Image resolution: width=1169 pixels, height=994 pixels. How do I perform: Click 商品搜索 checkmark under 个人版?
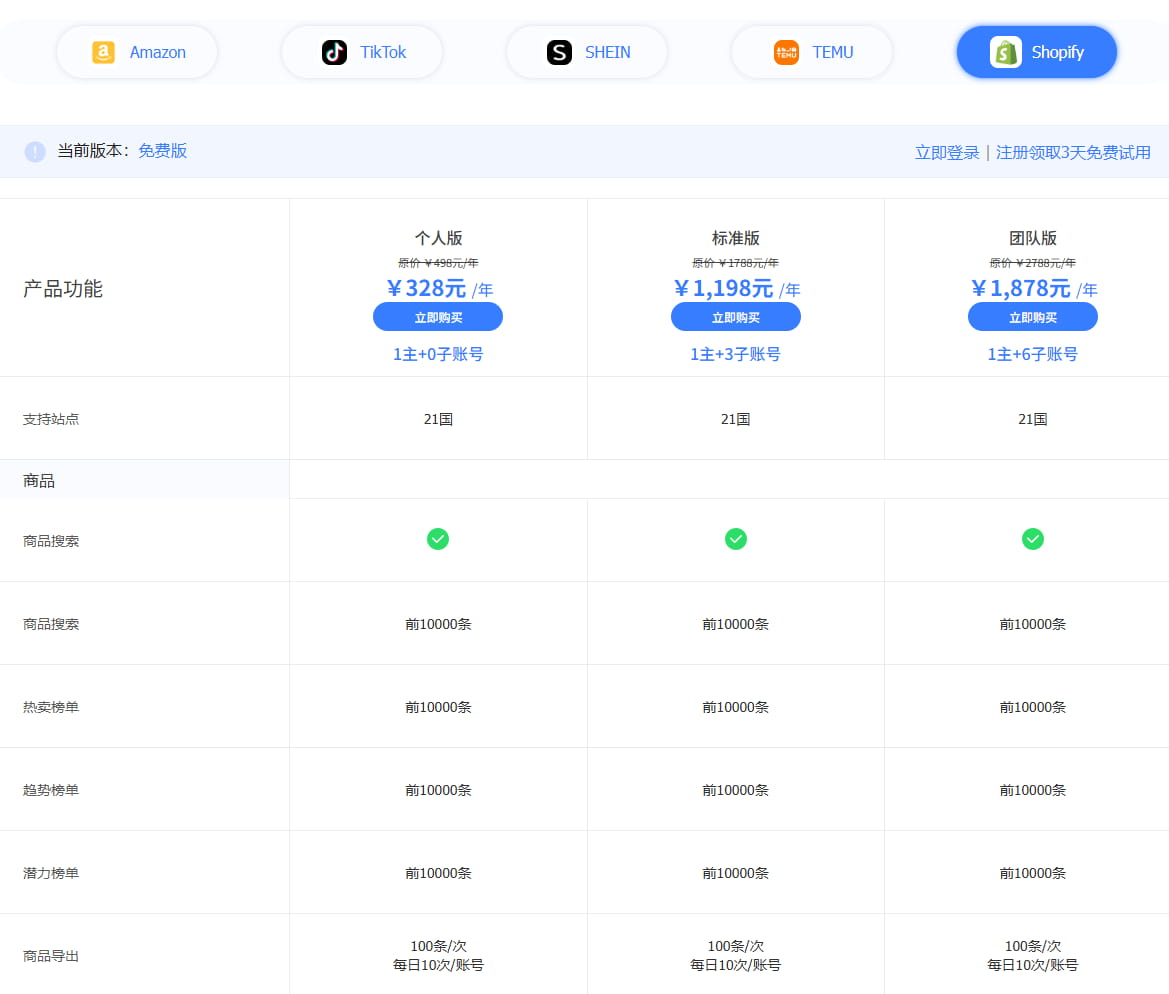[x=438, y=539]
